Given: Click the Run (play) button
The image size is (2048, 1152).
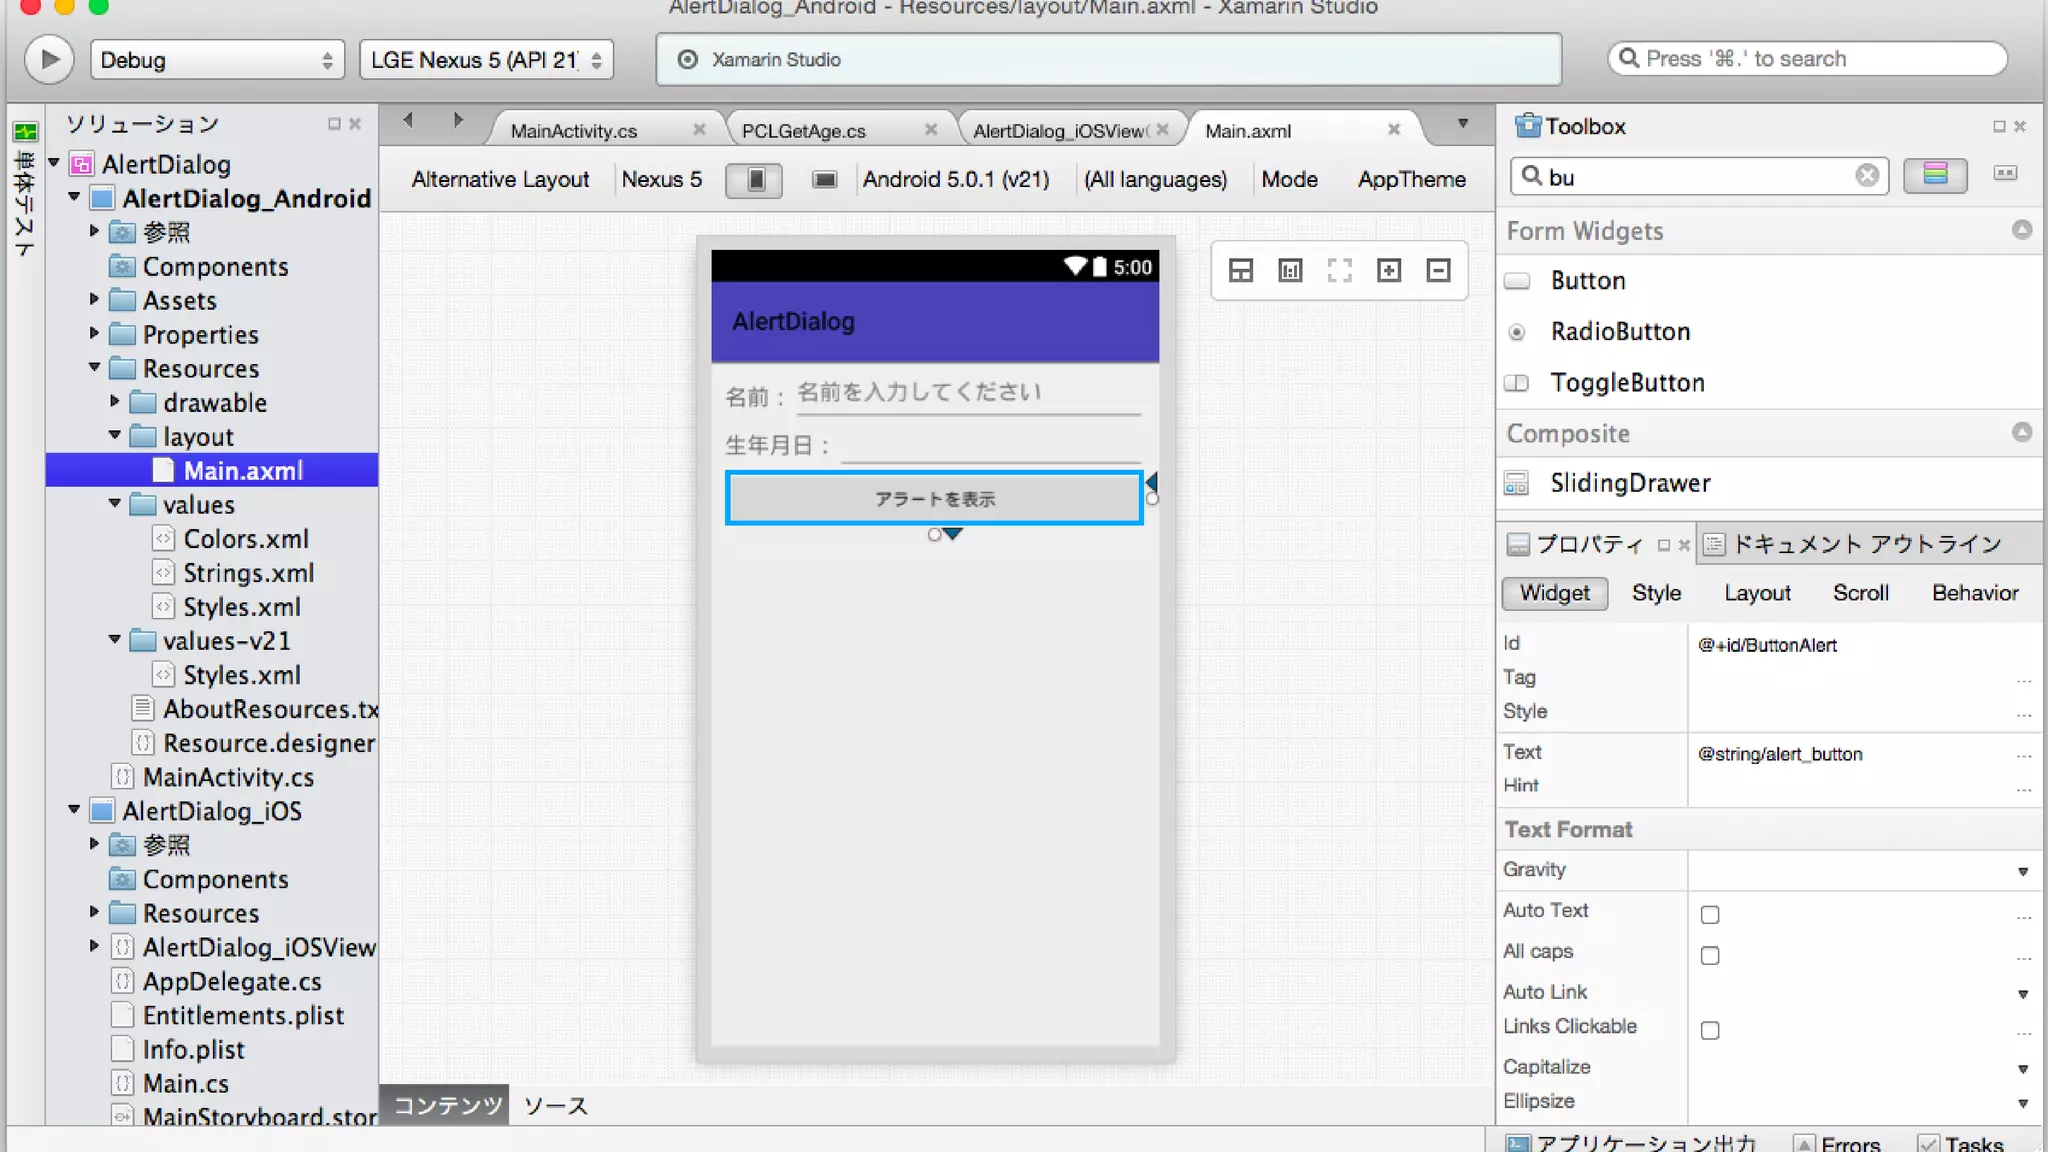Looking at the screenshot, I should (x=49, y=60).
